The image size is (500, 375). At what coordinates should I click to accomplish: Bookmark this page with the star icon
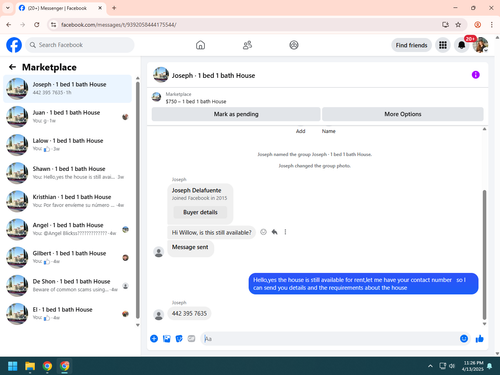[x=458, y=25]
